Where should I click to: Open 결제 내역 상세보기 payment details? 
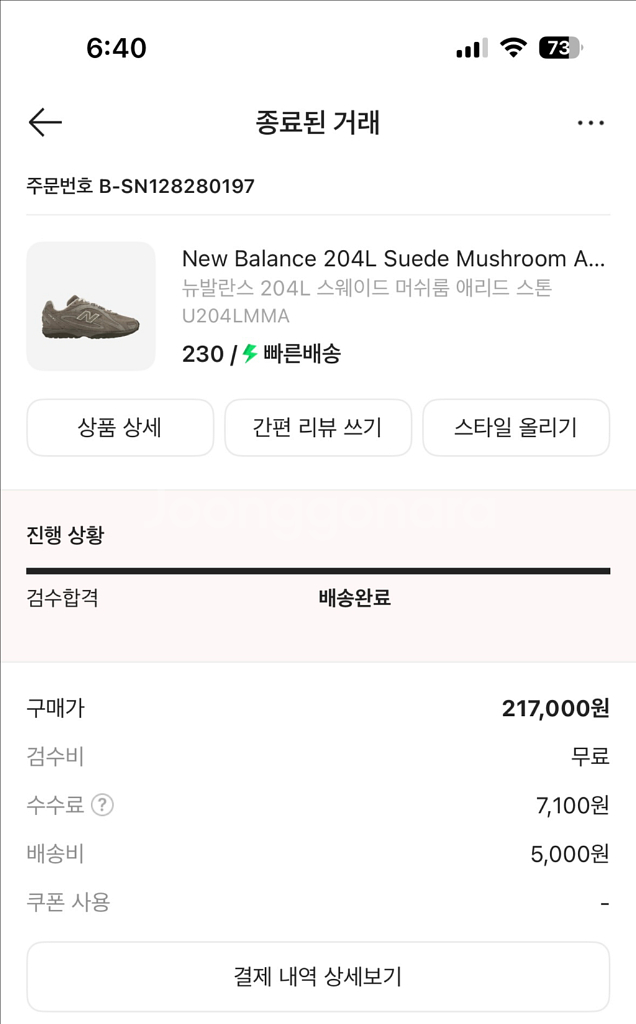318,976
